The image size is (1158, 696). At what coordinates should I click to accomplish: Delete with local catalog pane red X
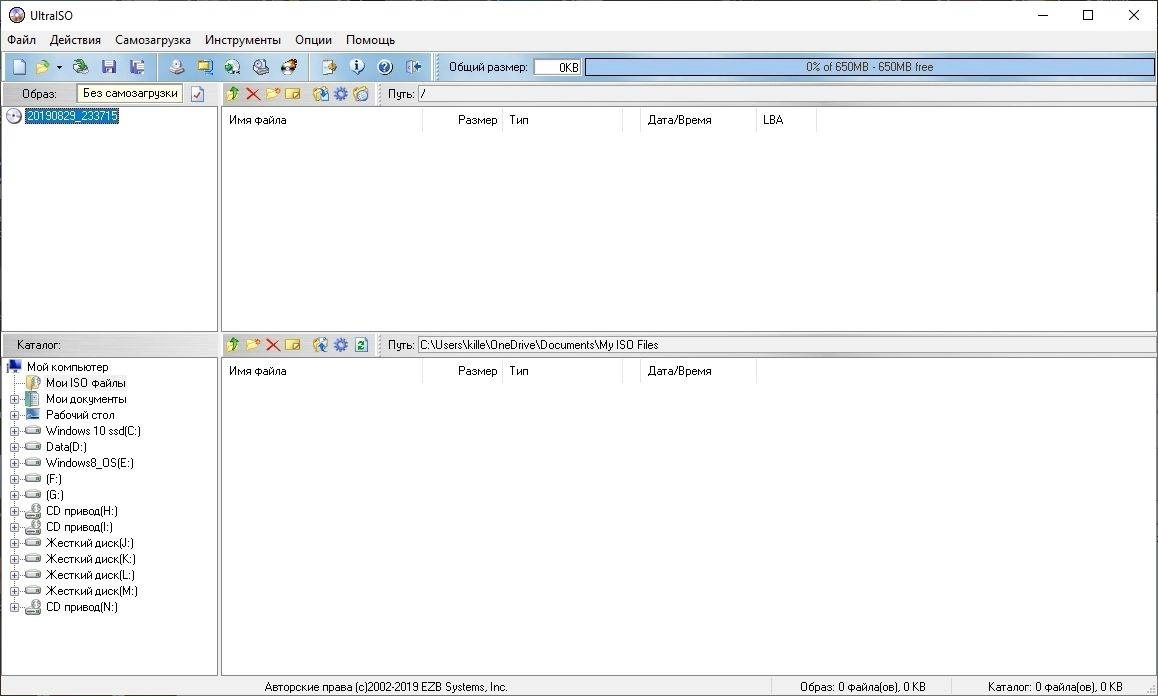(x=273, y=345)
